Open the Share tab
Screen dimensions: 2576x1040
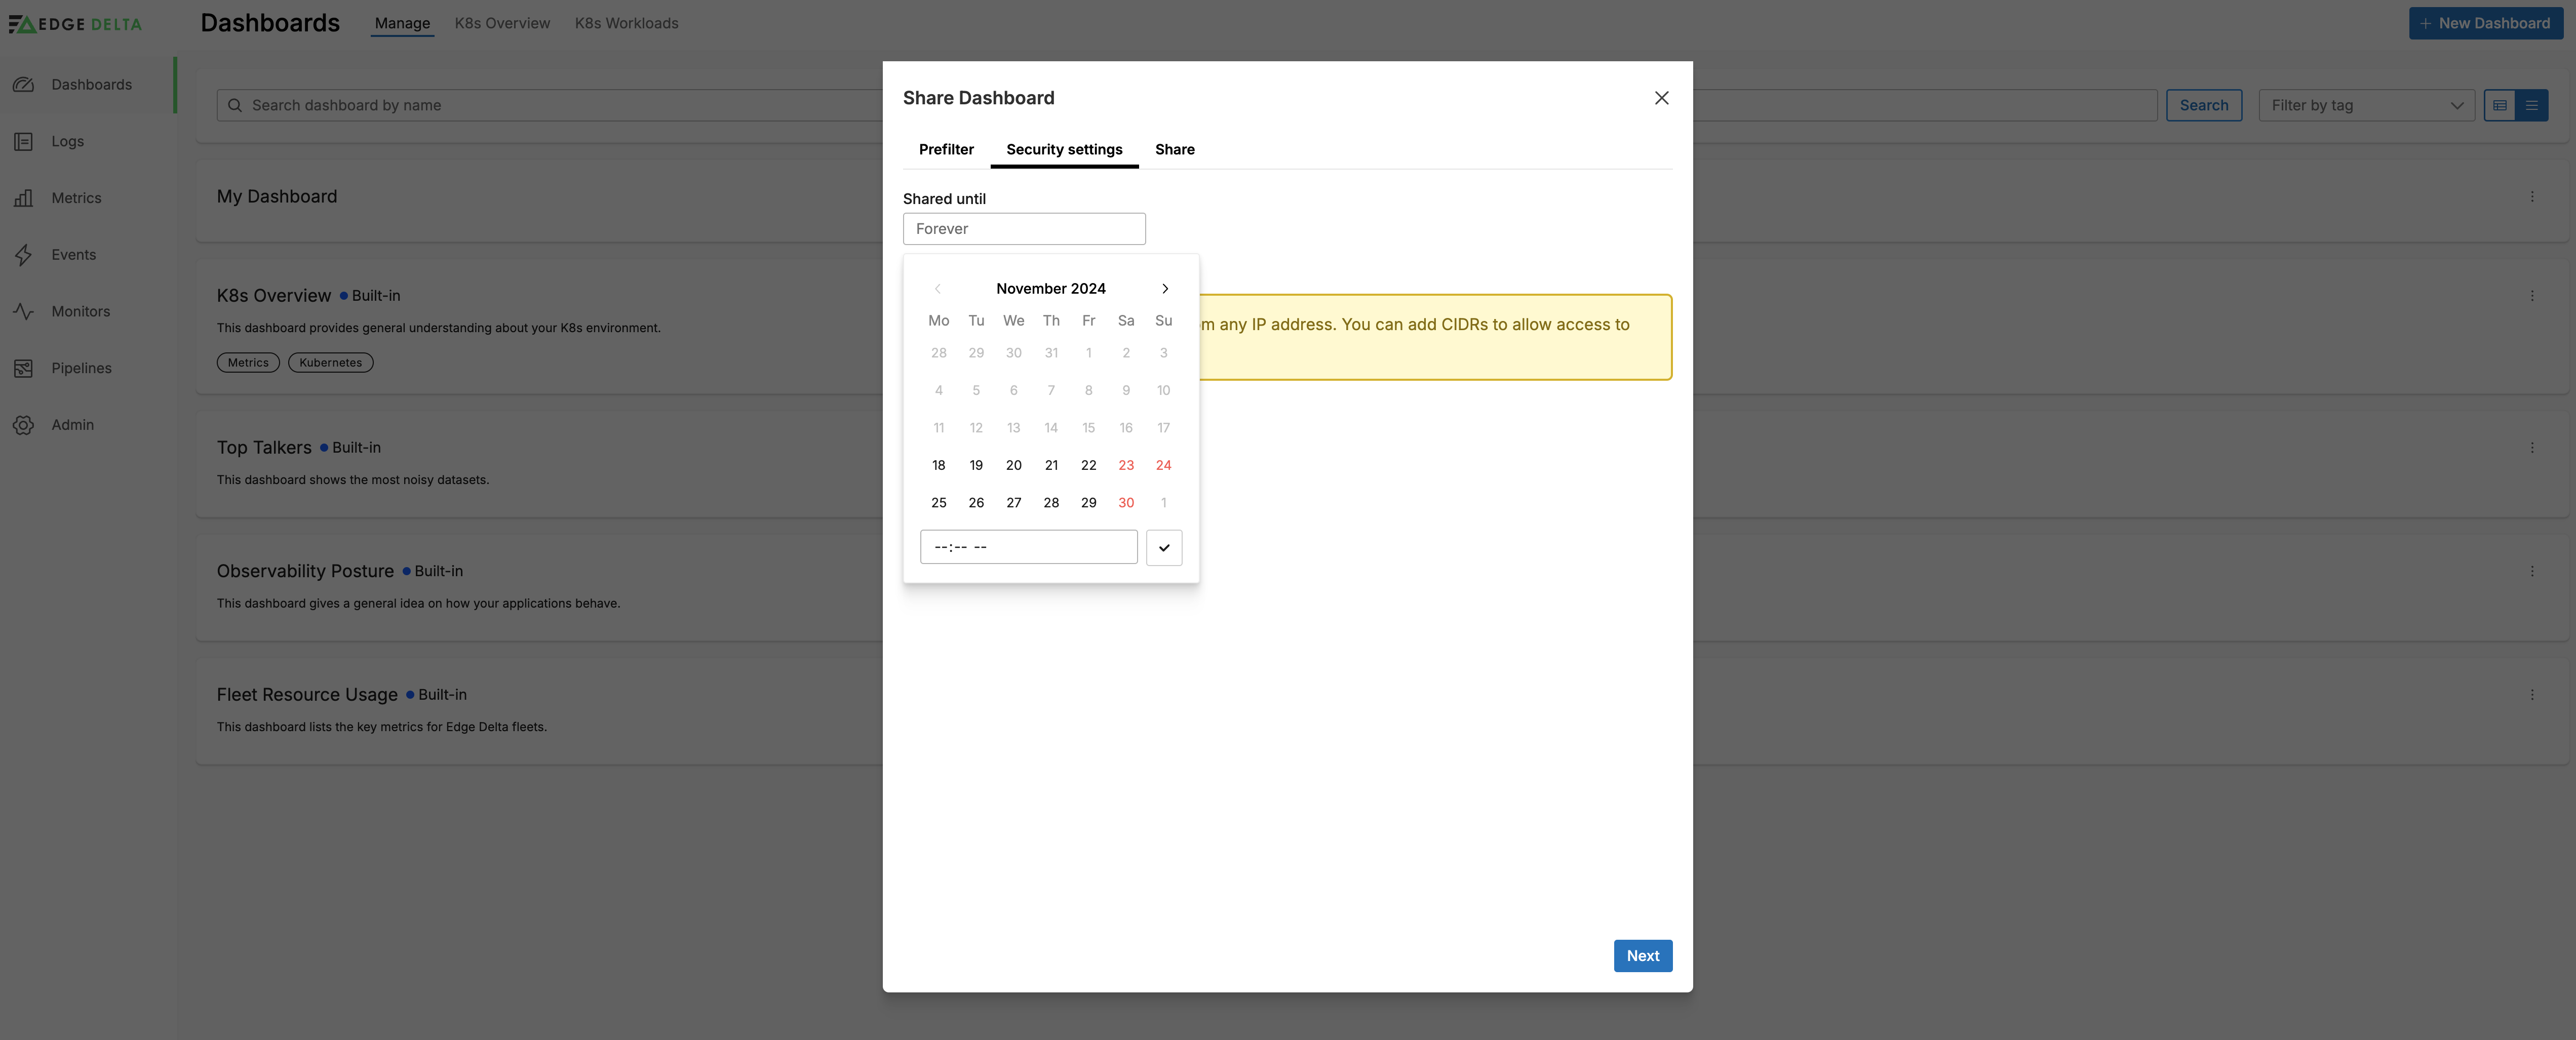click(1174, 150)
